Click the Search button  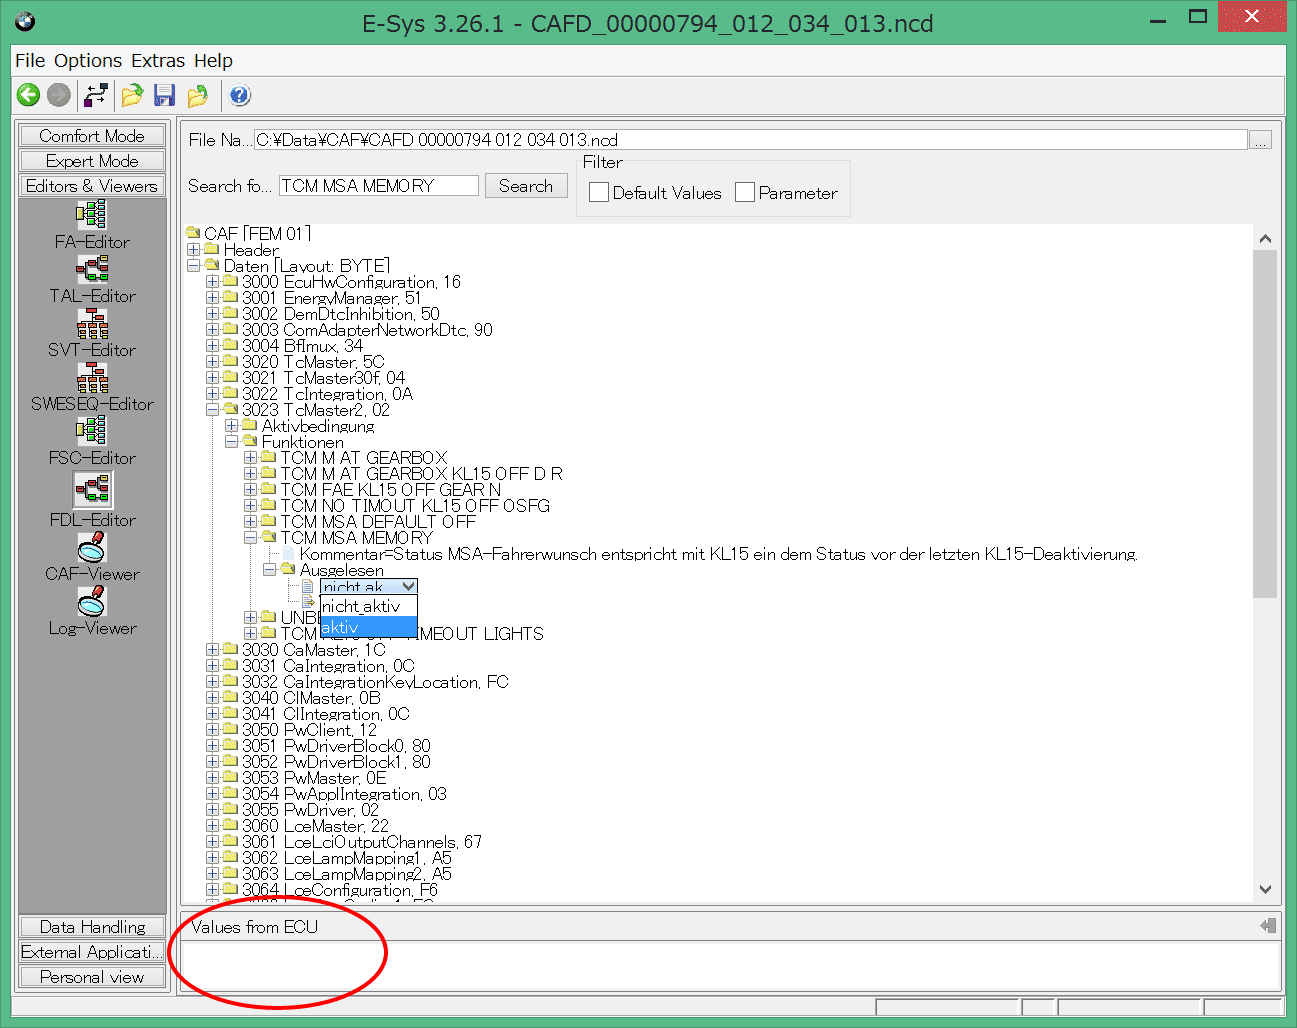[x=526, y=186]
